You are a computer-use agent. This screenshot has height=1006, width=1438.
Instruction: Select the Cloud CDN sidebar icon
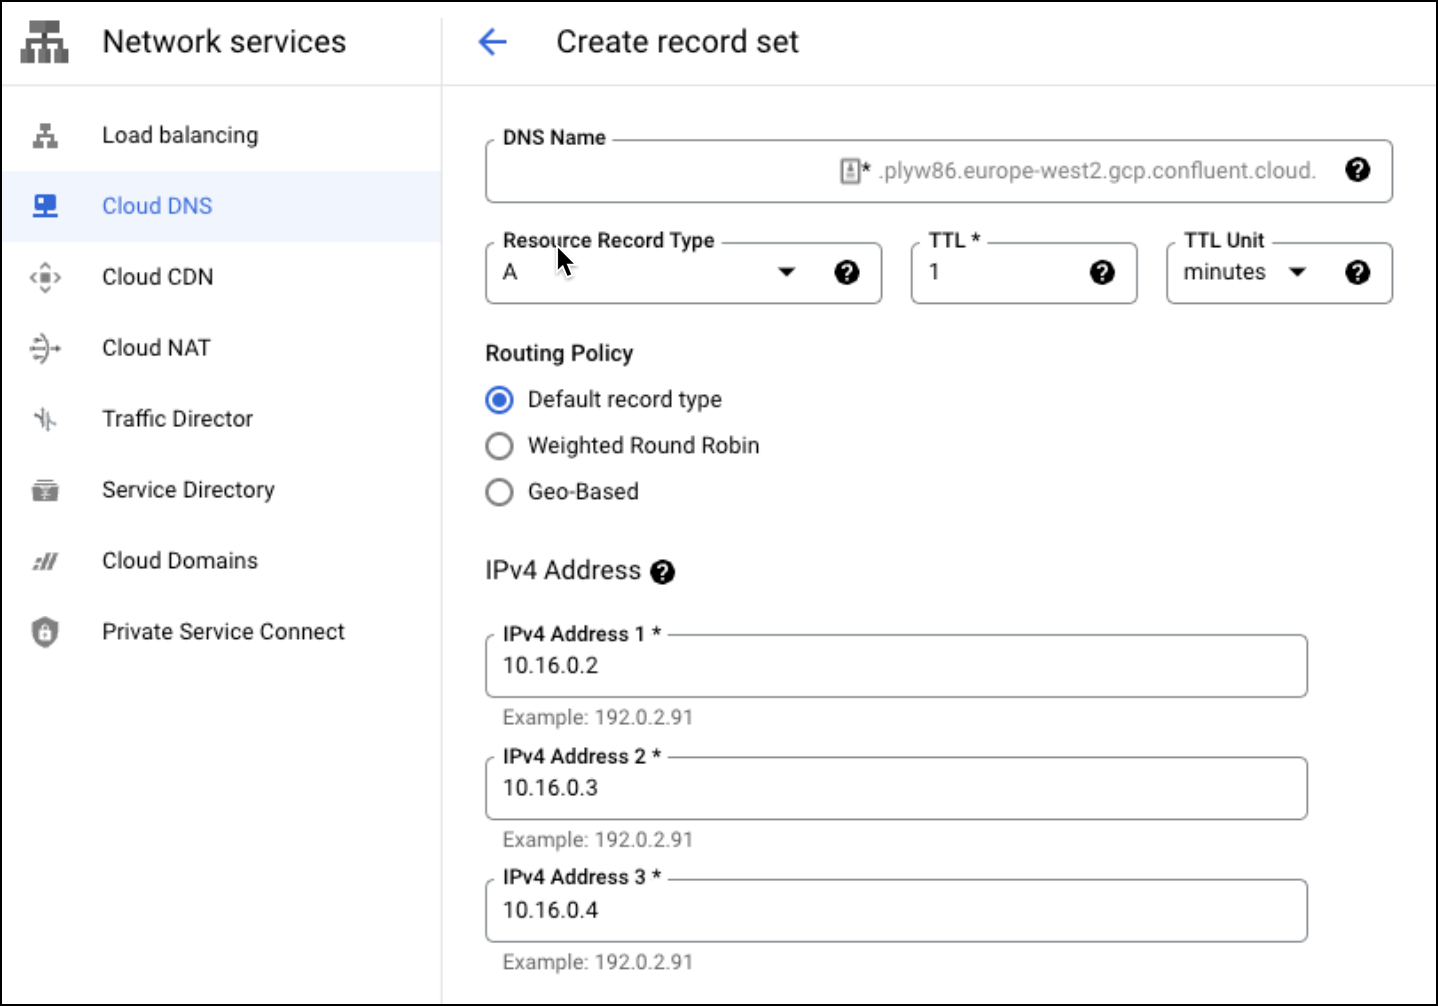tap(44, 276)
